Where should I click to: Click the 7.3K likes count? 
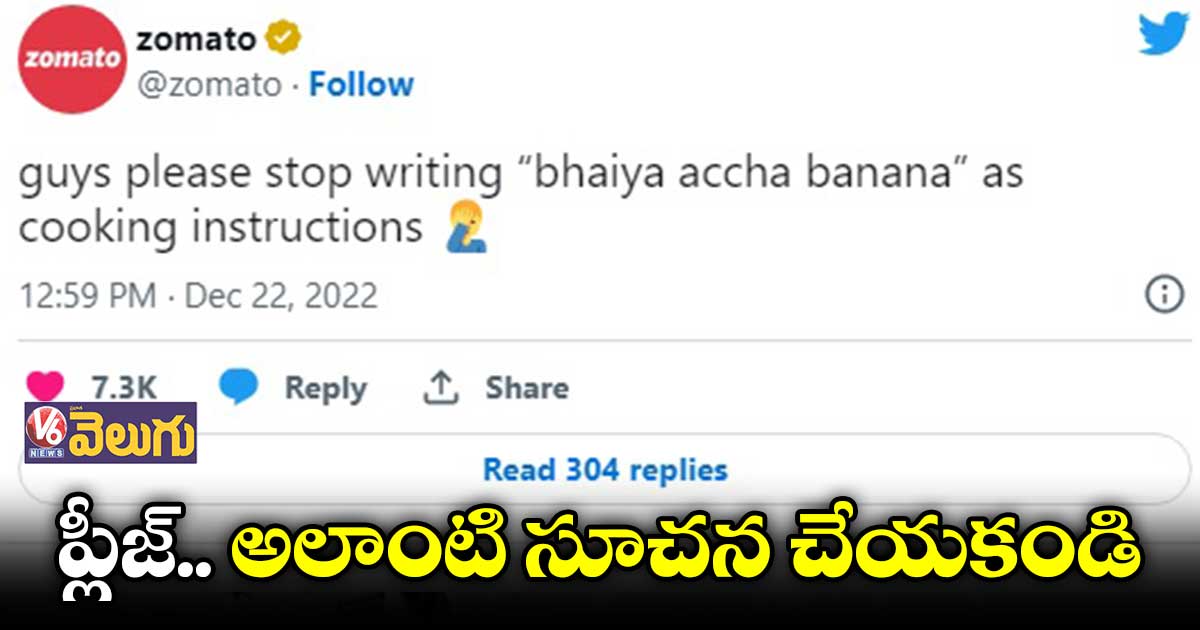tap(123, 388)
